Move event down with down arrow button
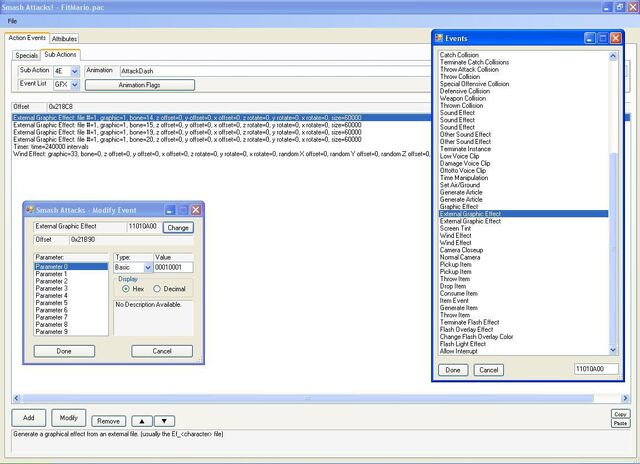Image resolution: width=640 pixels, height=464 pixels. click(x=164, y=421)
